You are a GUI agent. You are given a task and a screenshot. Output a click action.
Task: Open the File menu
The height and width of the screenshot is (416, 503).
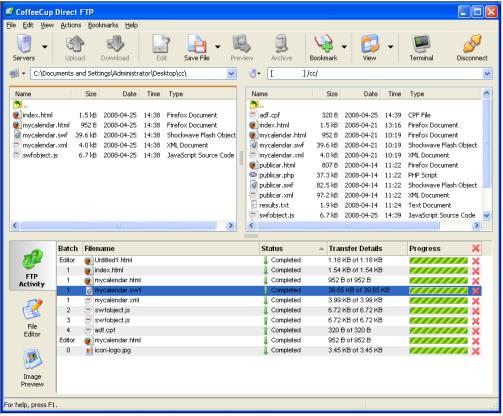point(11,25)
